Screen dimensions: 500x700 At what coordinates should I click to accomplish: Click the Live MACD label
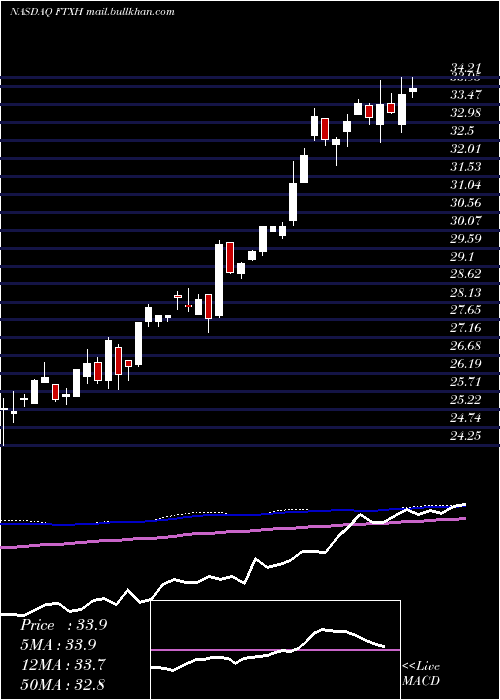tap(421, 674)
